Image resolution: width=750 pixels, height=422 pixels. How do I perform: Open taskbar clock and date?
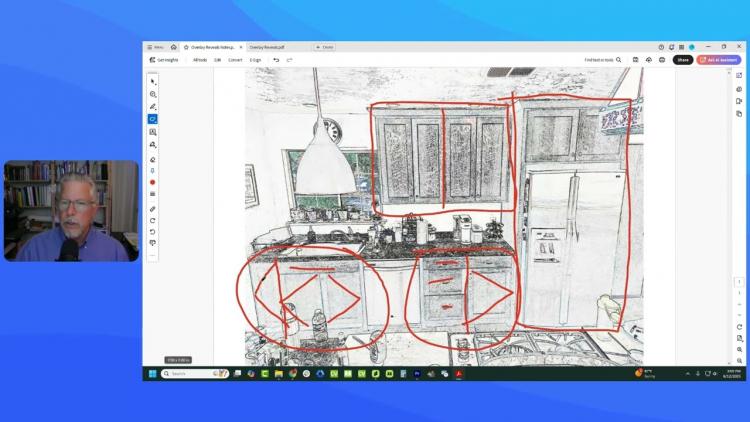(732, 374)
